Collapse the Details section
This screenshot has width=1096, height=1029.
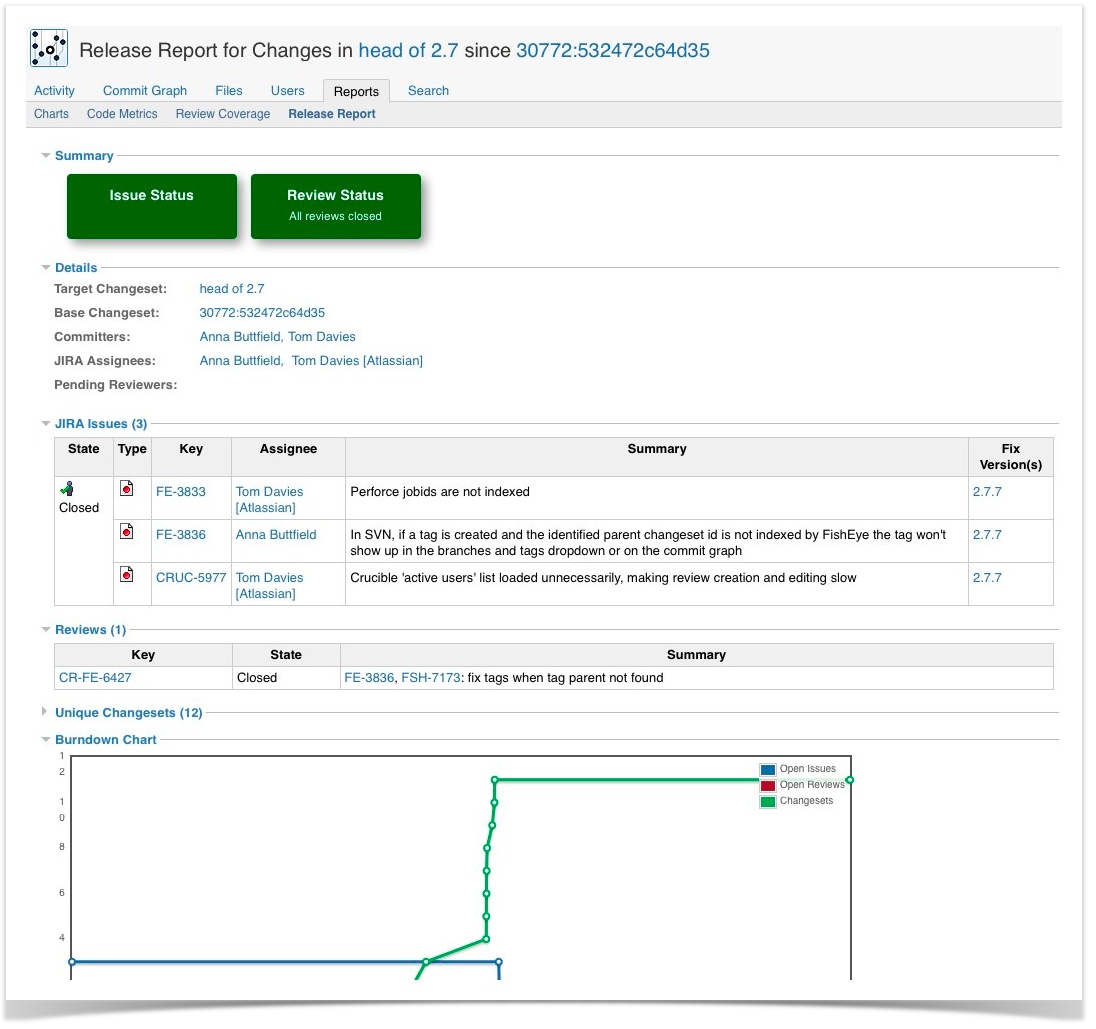click(46, 268)
